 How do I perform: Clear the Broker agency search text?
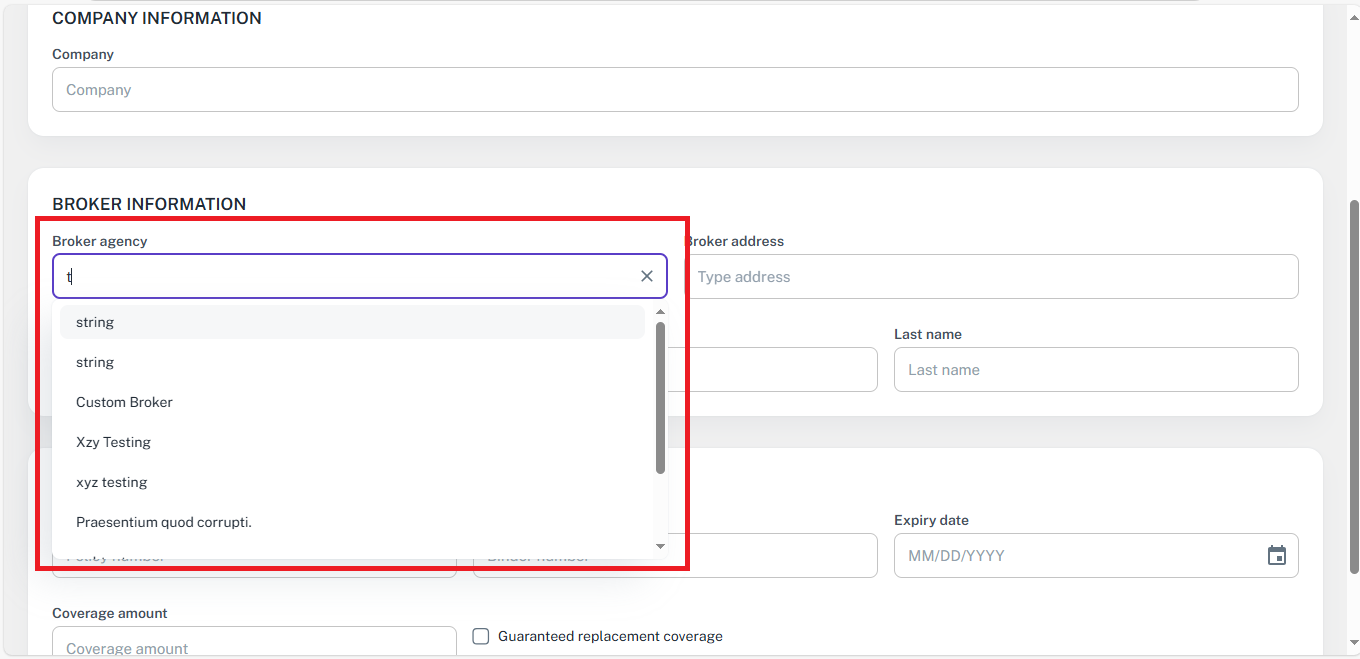[x=647, y=276]
